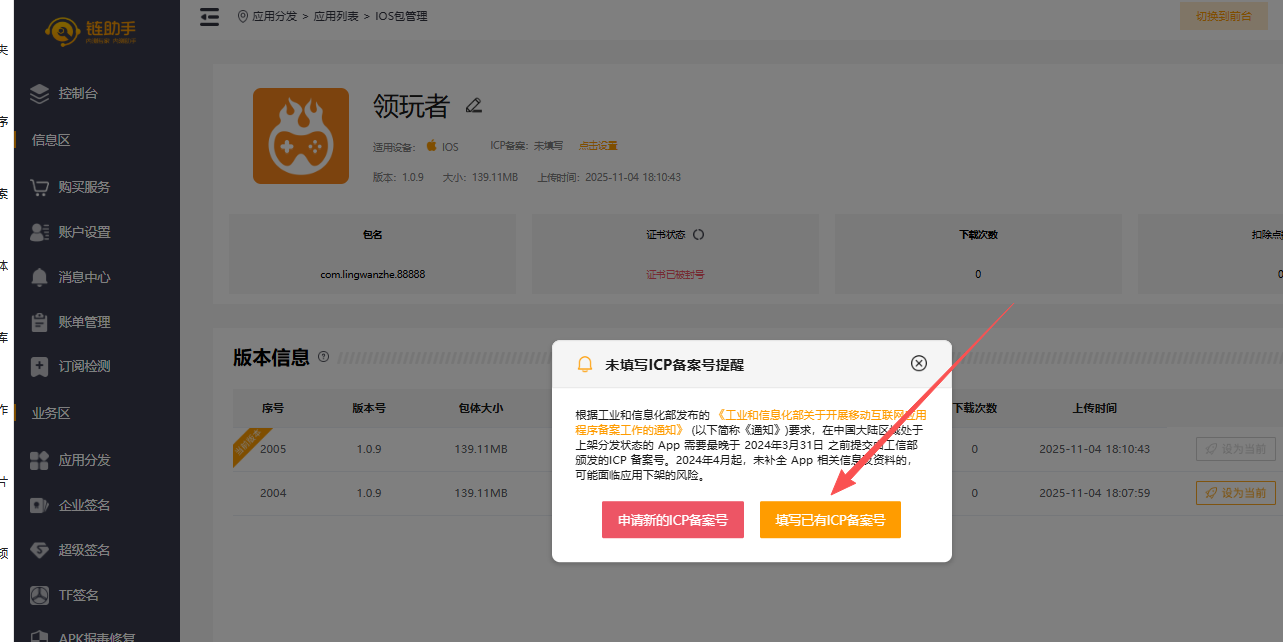Click the 点击设置 ICP link
This screenshot has width=1283, height=642.
[x=598, y=146]
